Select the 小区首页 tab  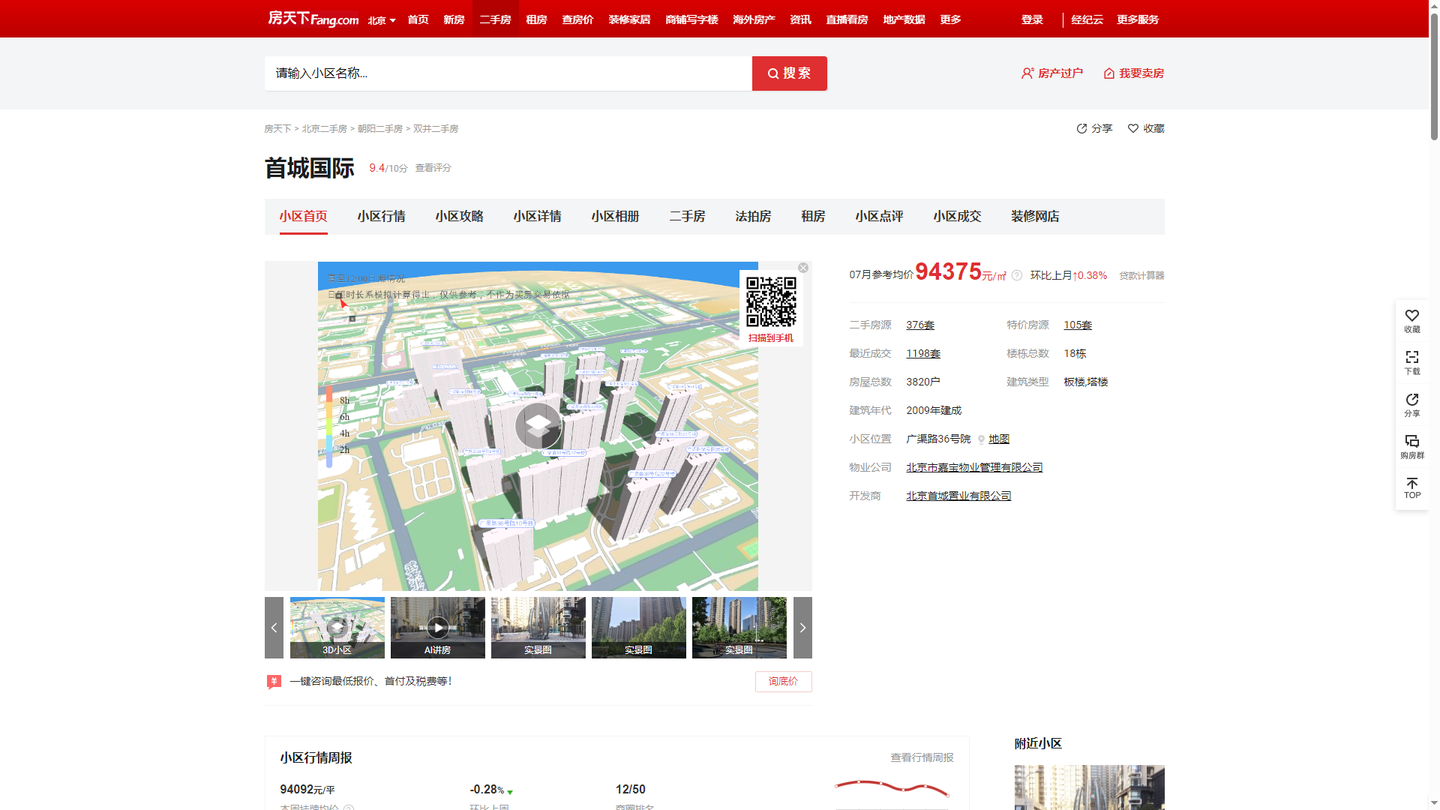click(303, 216)
